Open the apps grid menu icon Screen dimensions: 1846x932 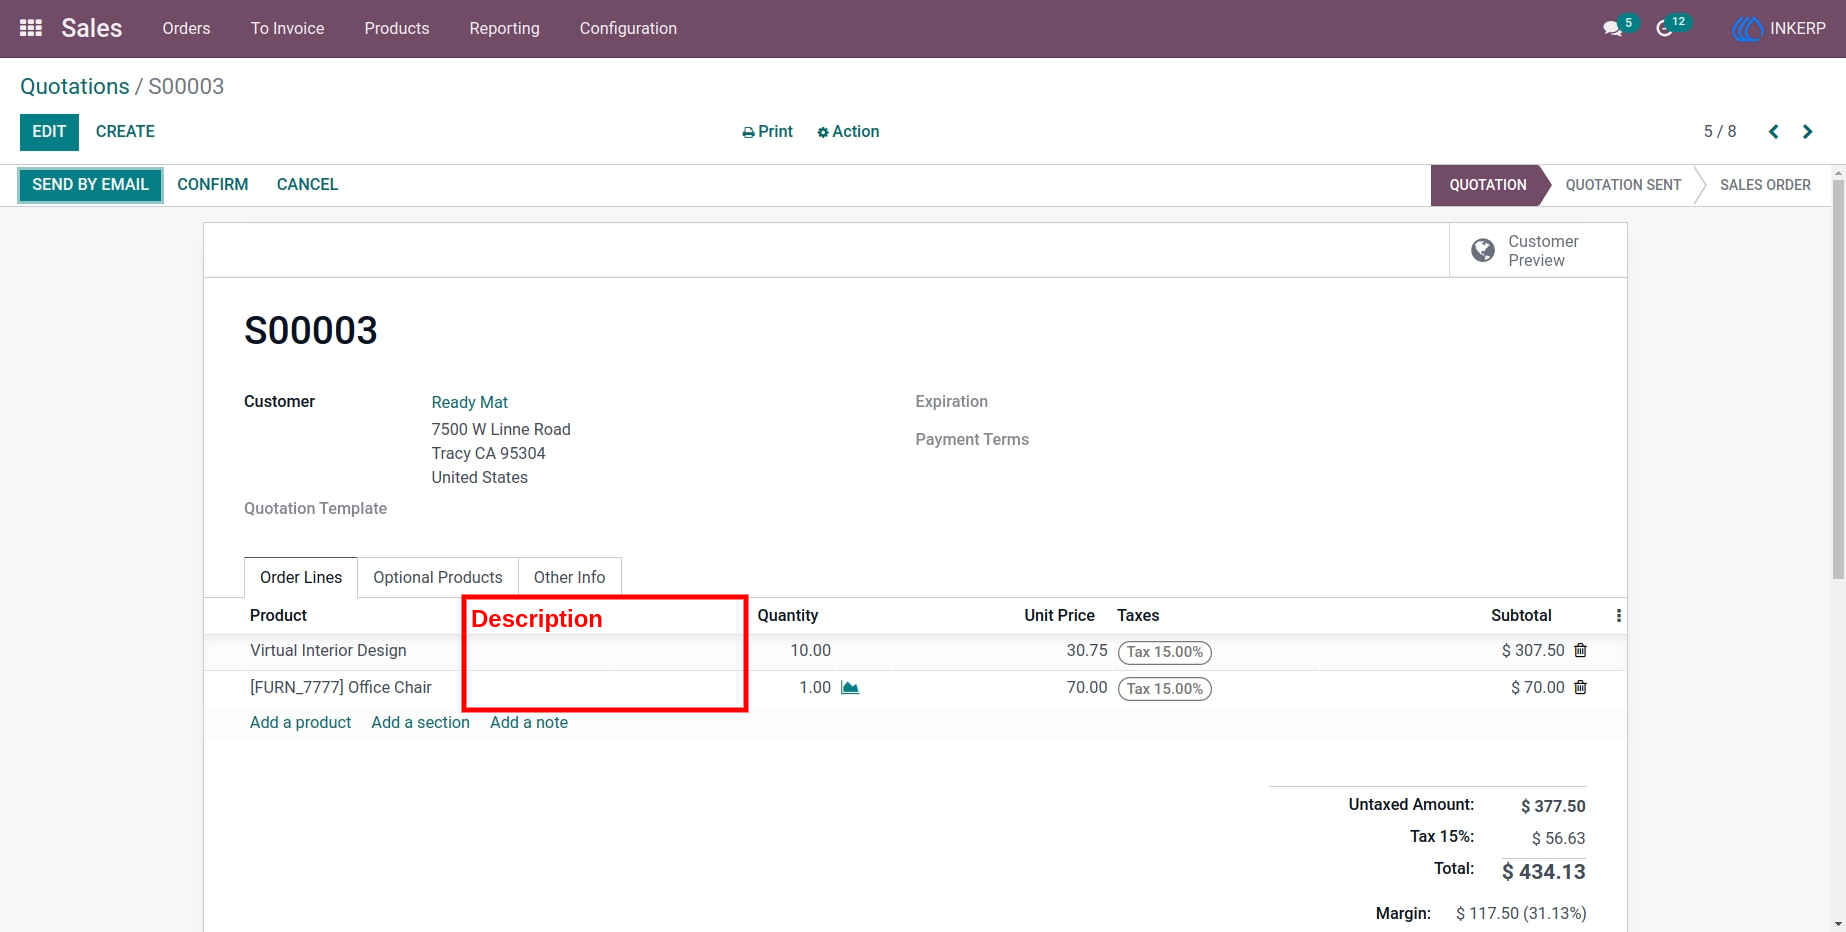31,28
